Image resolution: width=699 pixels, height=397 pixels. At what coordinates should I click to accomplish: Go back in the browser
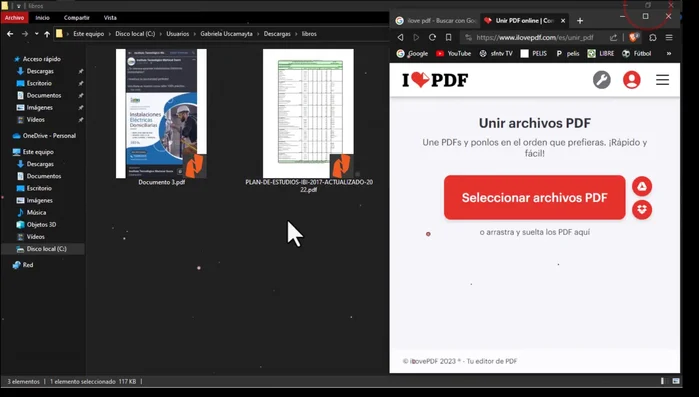(400, 37)
